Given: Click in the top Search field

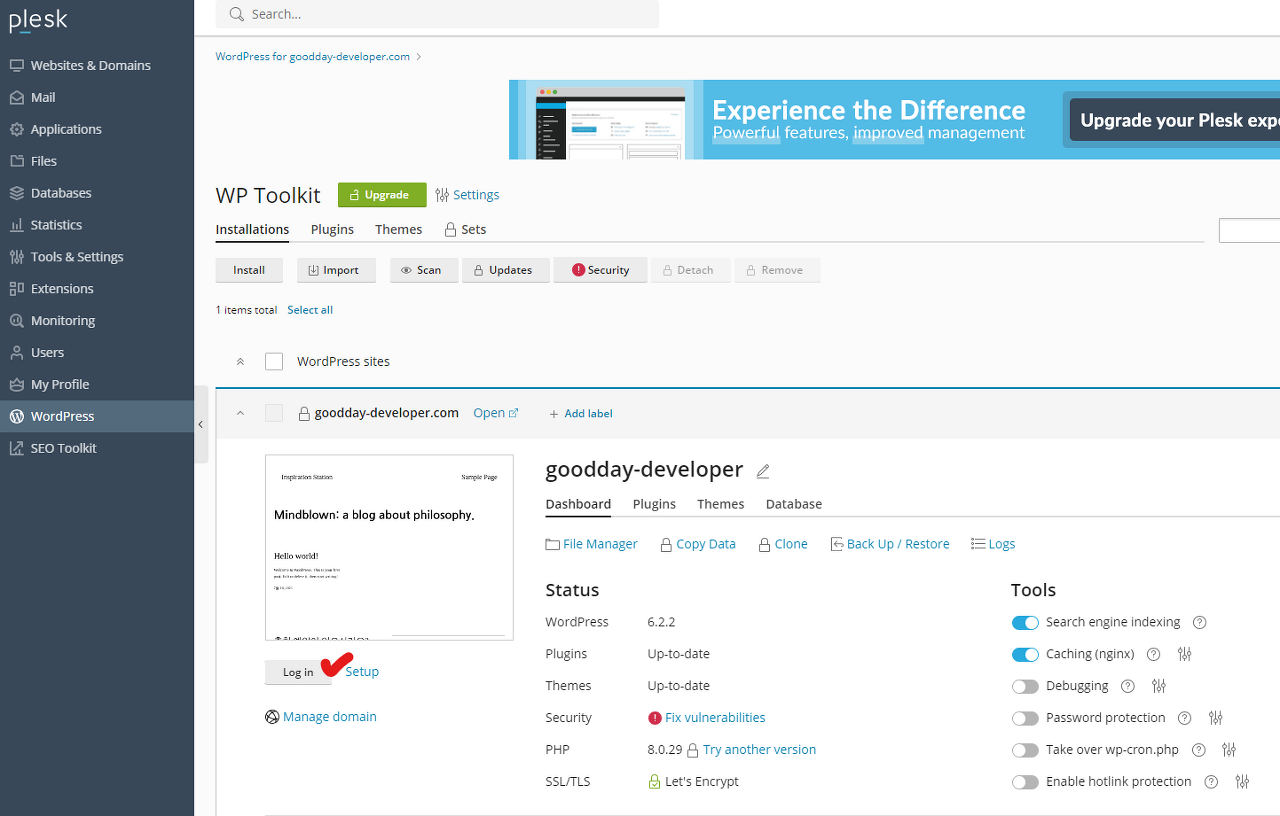Looking at the screenshot, I should [x=437, y=14].
